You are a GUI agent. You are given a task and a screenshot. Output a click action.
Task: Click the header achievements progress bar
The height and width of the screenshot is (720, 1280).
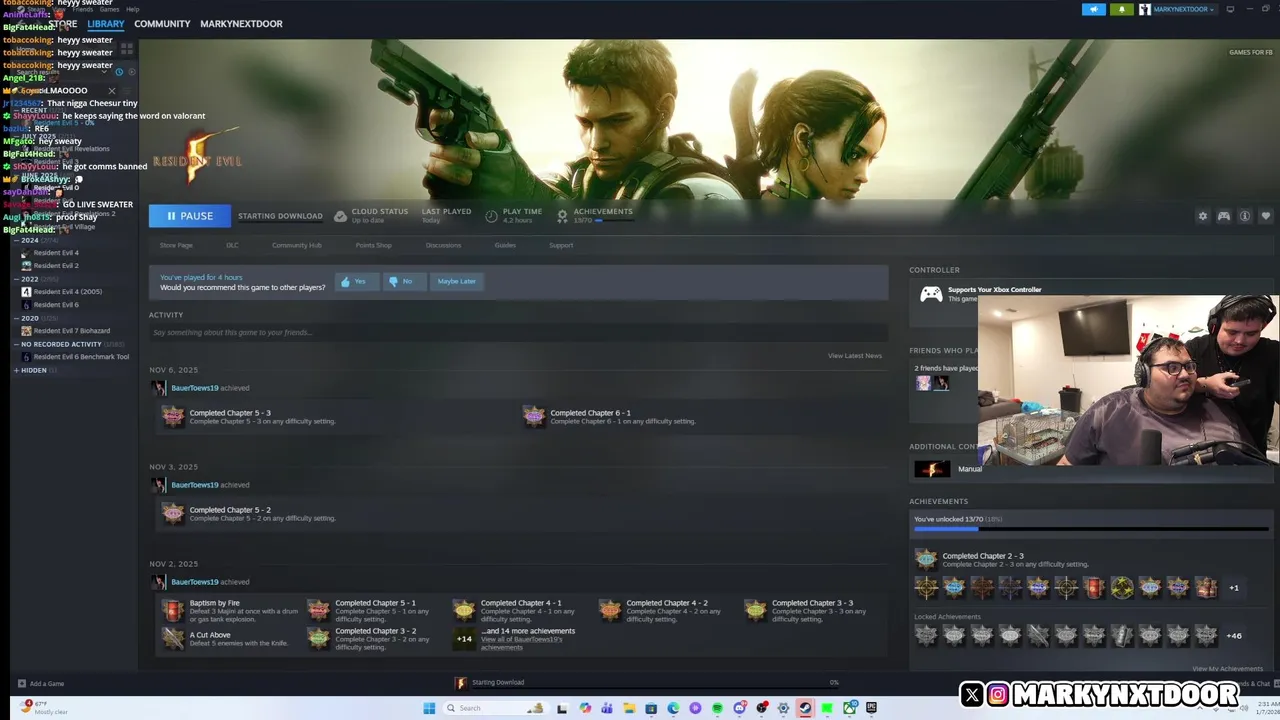point(614,220)
